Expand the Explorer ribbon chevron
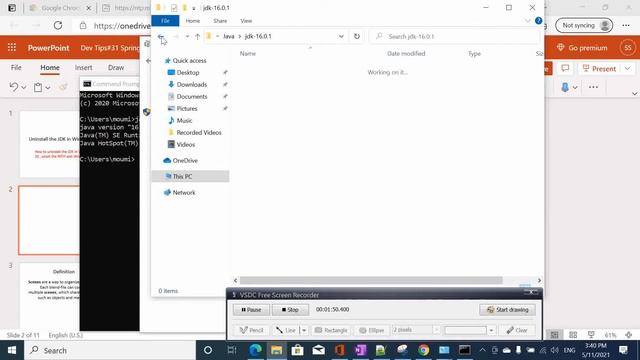Viewport: 640px width, 360px height. click(x=528, y=21)
